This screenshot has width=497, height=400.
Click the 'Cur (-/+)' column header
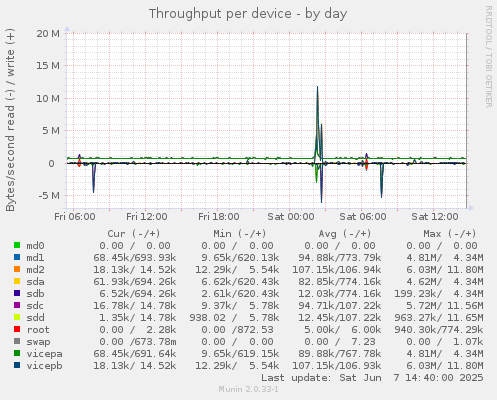tap(134, 234)
